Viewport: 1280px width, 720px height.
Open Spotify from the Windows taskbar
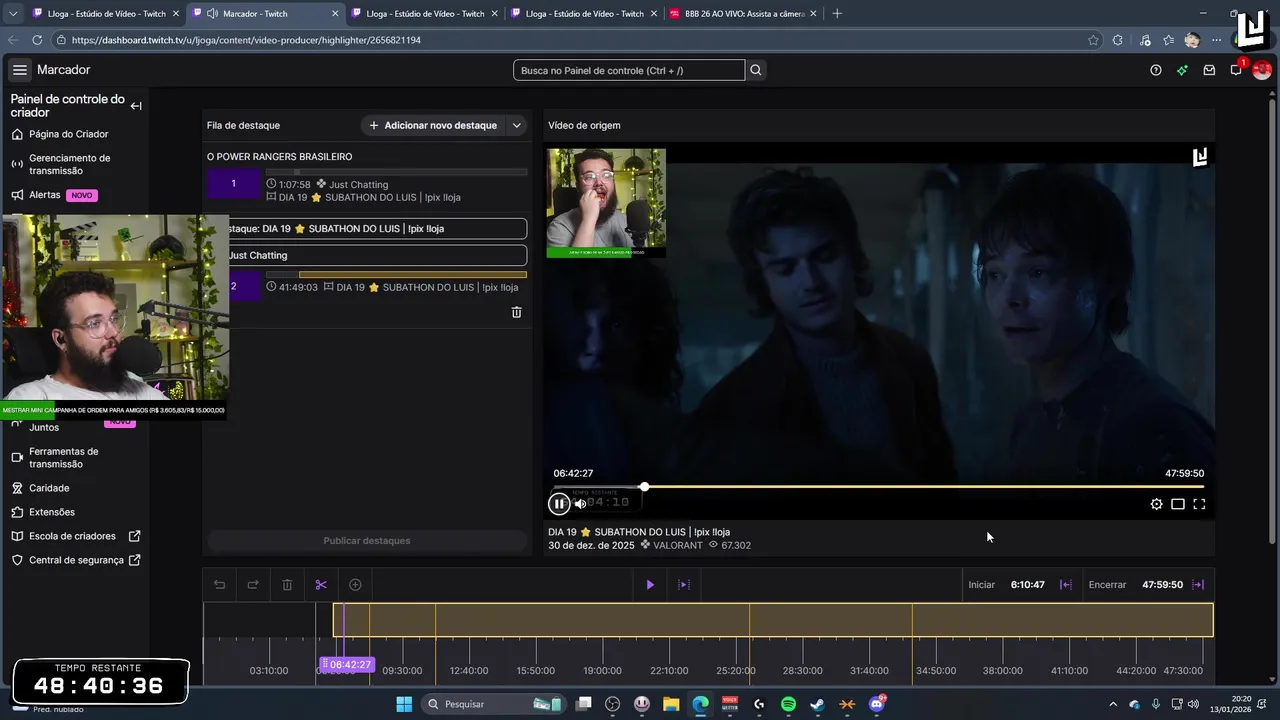pos(788,704)
